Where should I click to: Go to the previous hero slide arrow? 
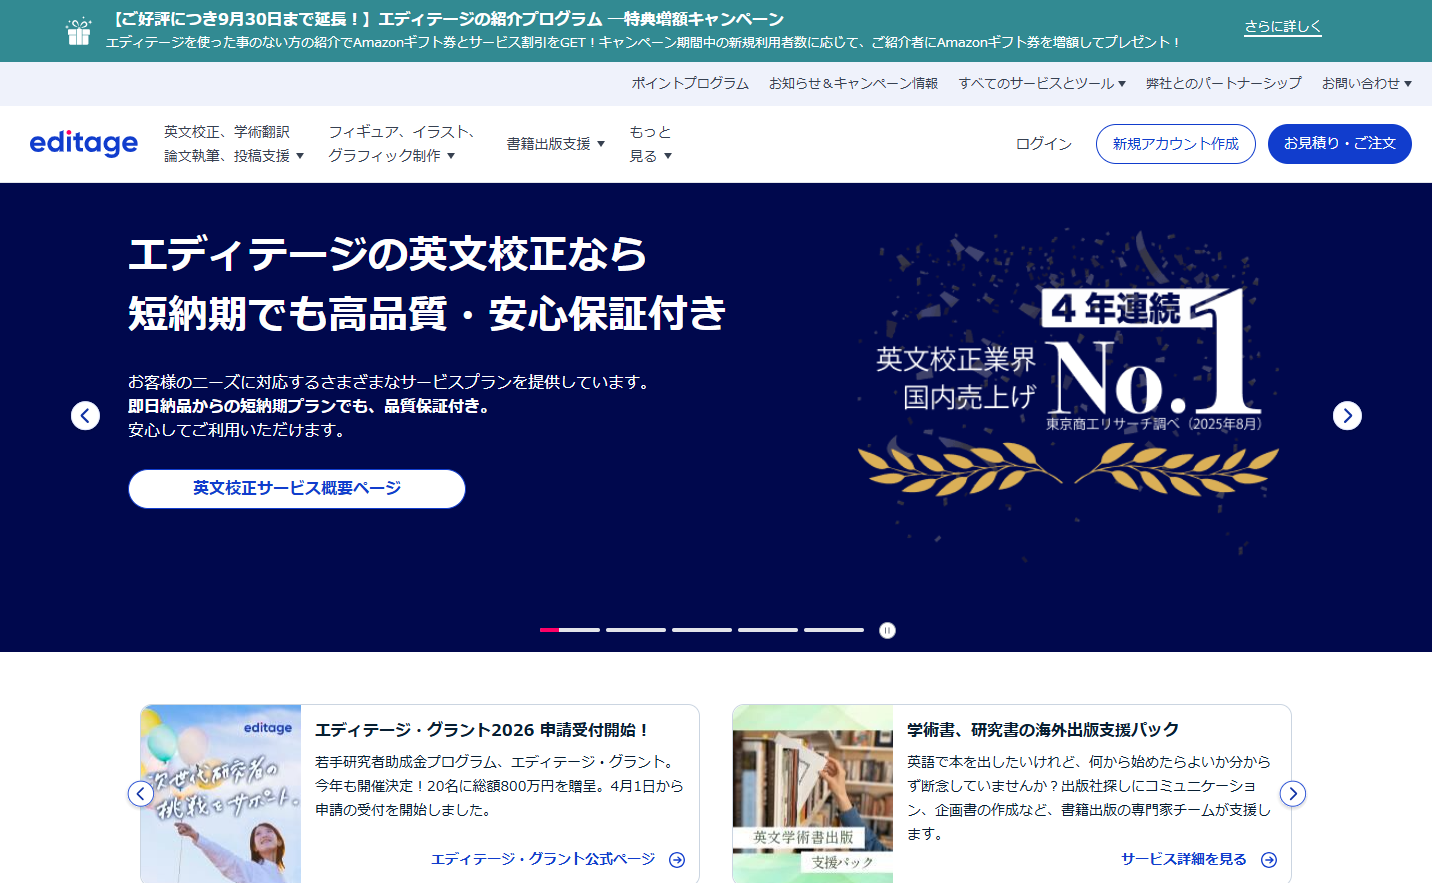85,415
